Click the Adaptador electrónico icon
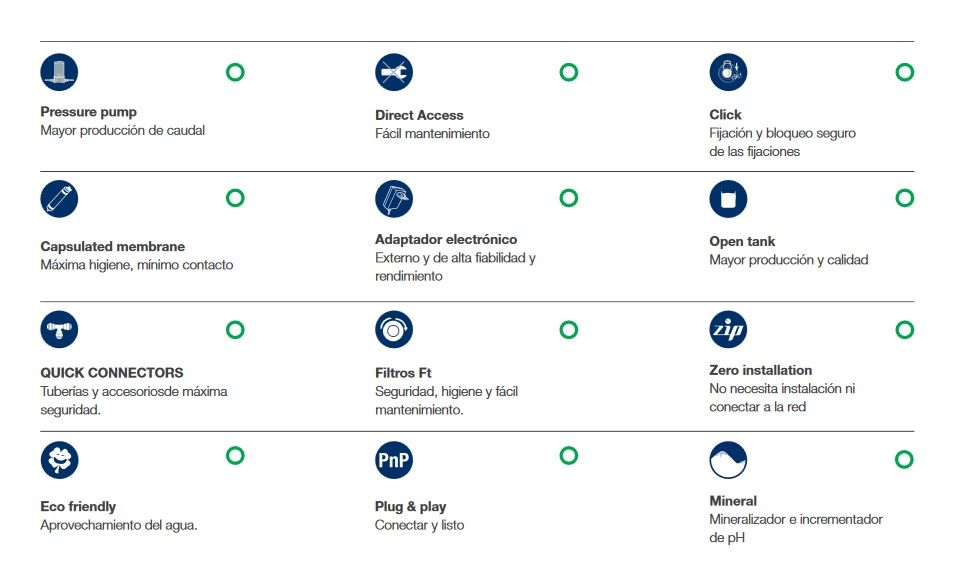The width and height of the screenshot is (961, 572). (x=393, y=198)
